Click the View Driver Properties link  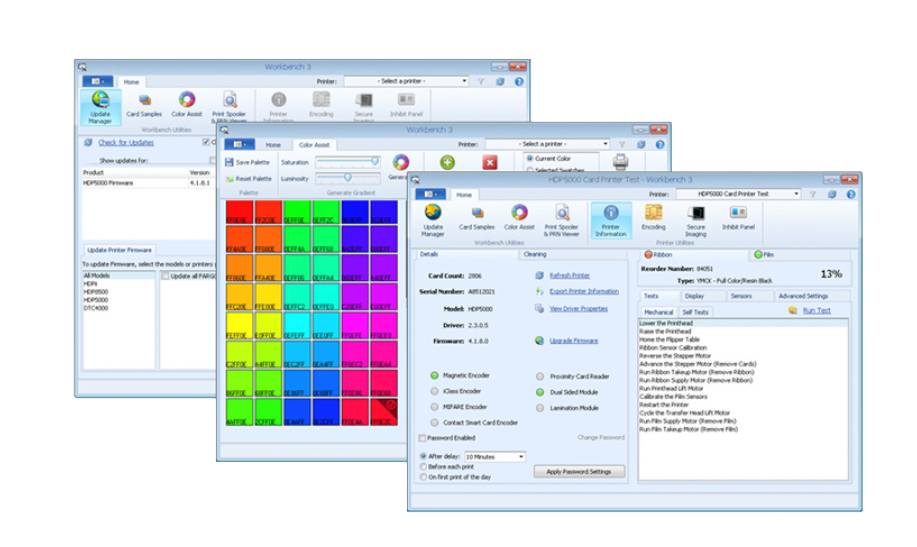[578, 309]
